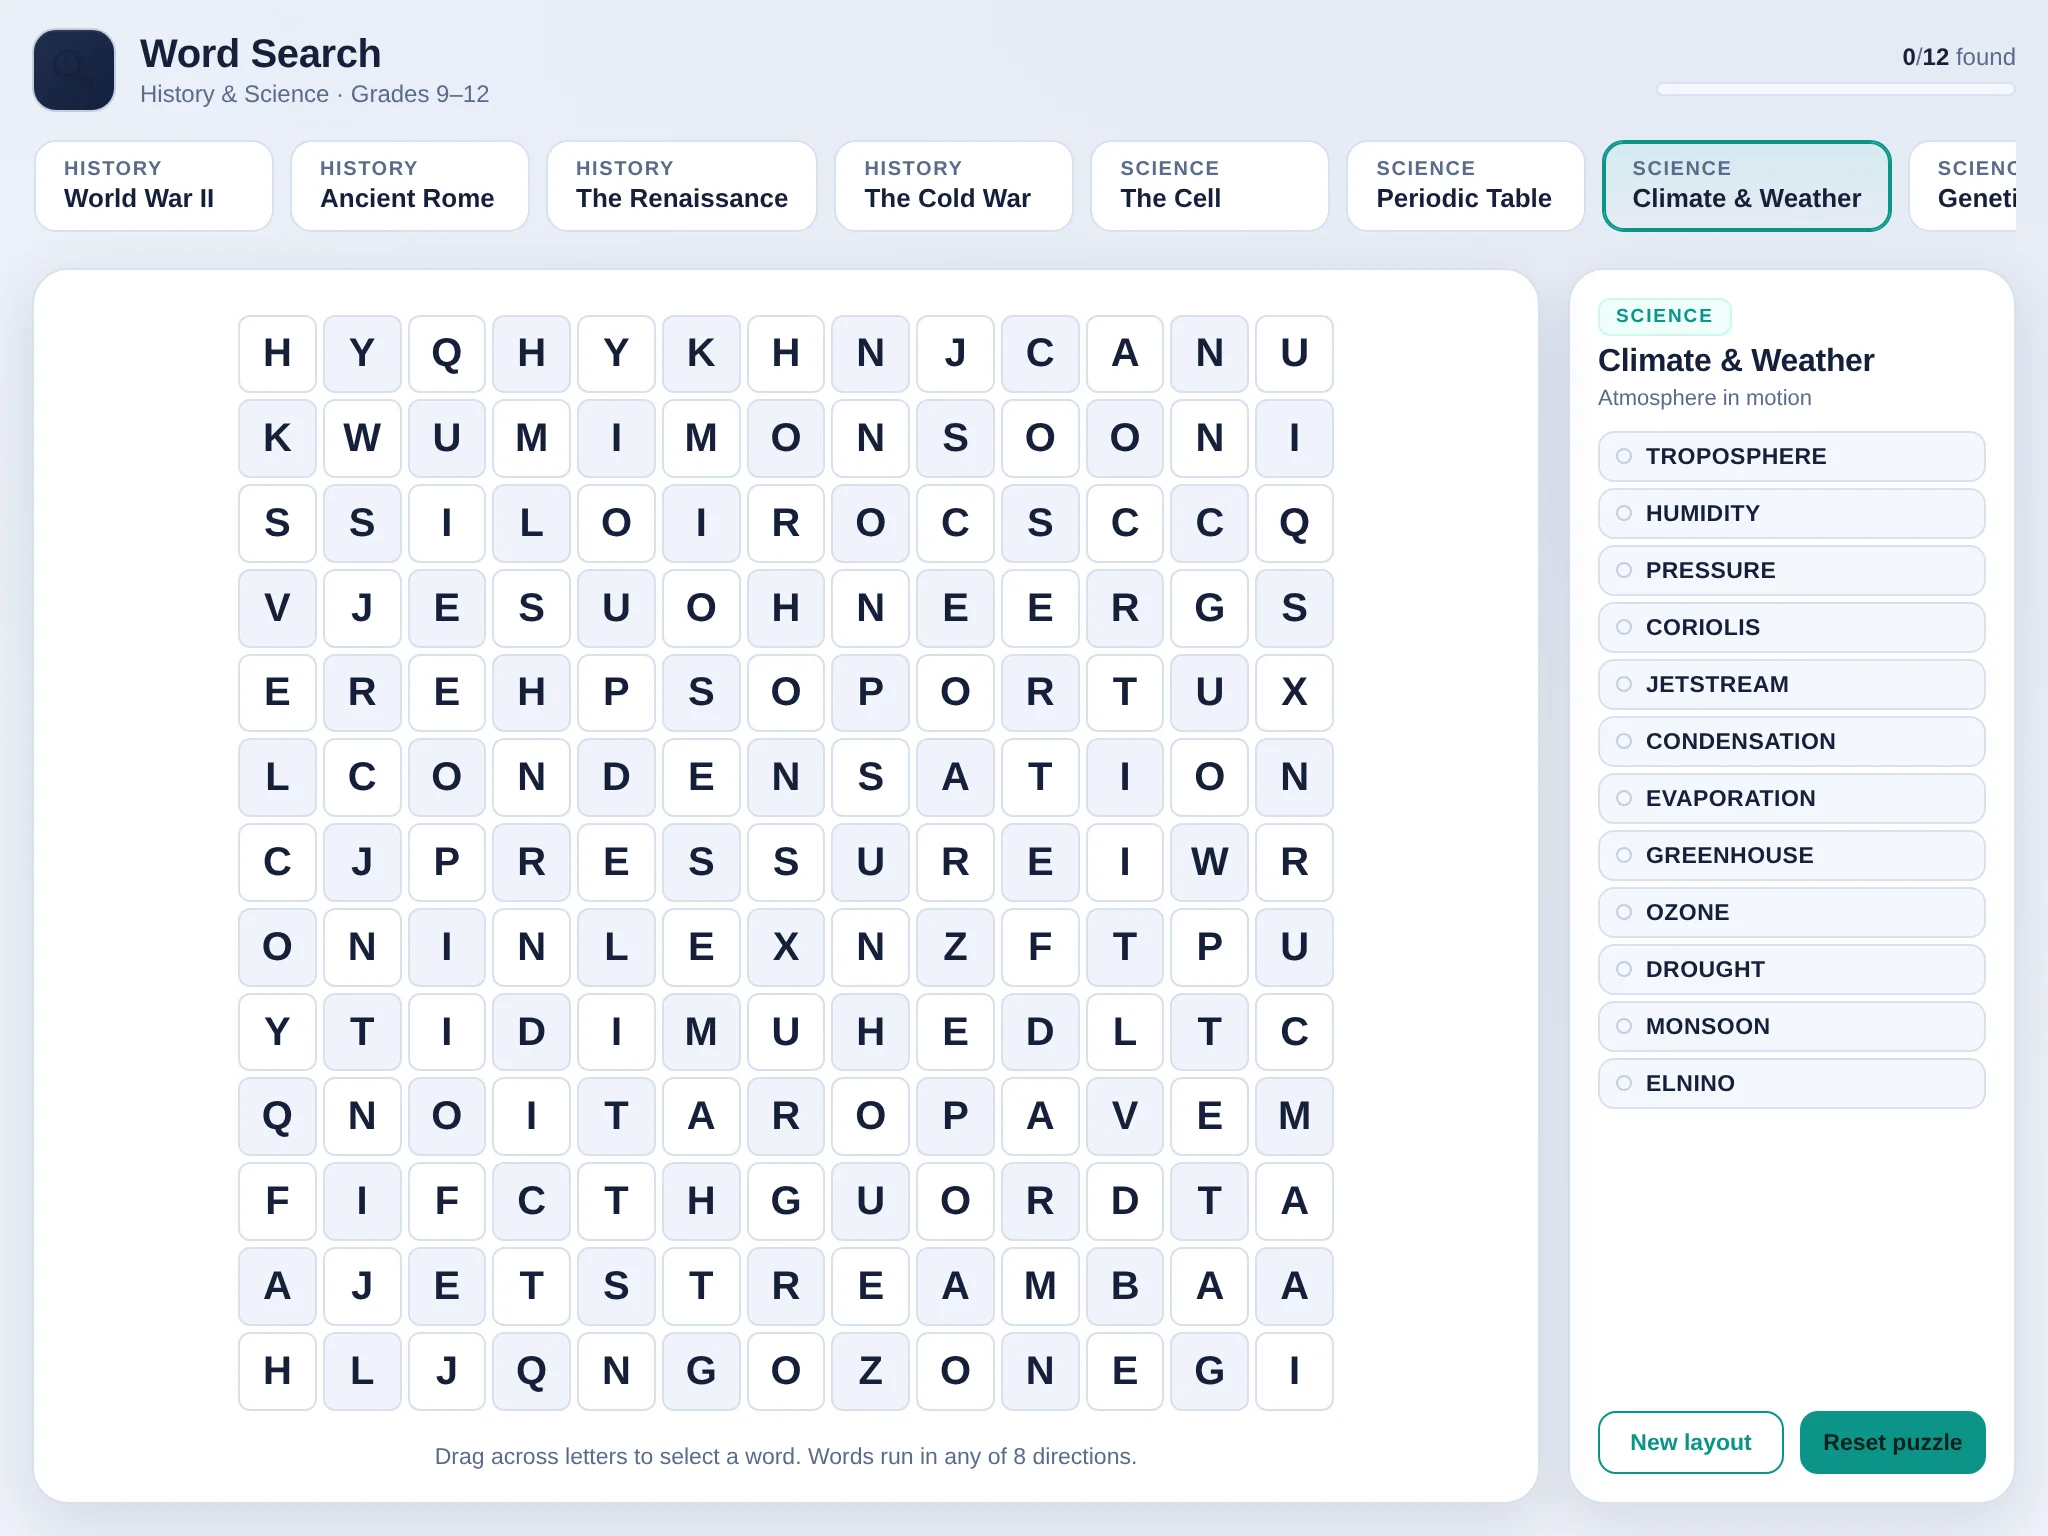Viewport: 2048px width, 1536px height.
Task: Mark TROPOSPHERE in the word list
Action: click(x=1792, y=456)
